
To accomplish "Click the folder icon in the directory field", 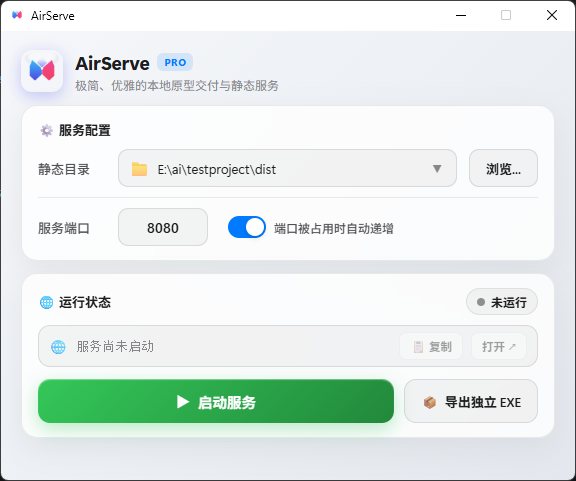I will click(x=139, y=169).
